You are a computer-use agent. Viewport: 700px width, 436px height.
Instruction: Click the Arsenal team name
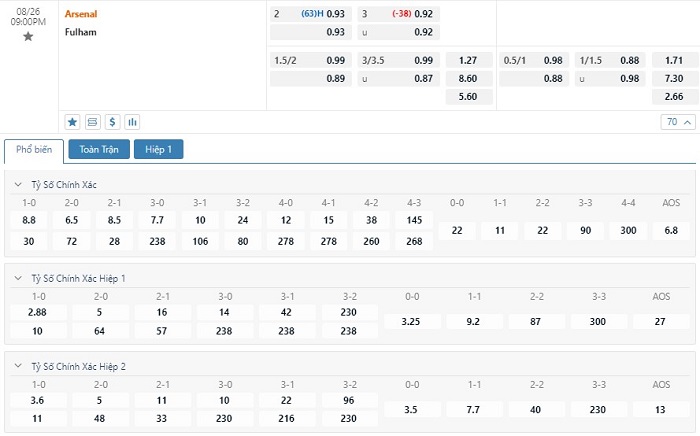click(x=81, y=14)
